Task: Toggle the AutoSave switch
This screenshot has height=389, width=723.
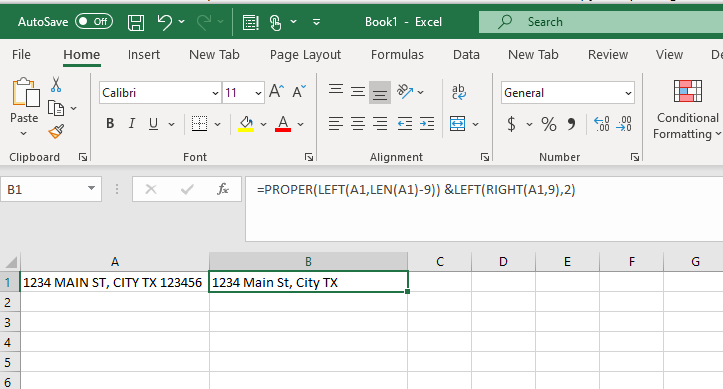Action: coord(94,22)
